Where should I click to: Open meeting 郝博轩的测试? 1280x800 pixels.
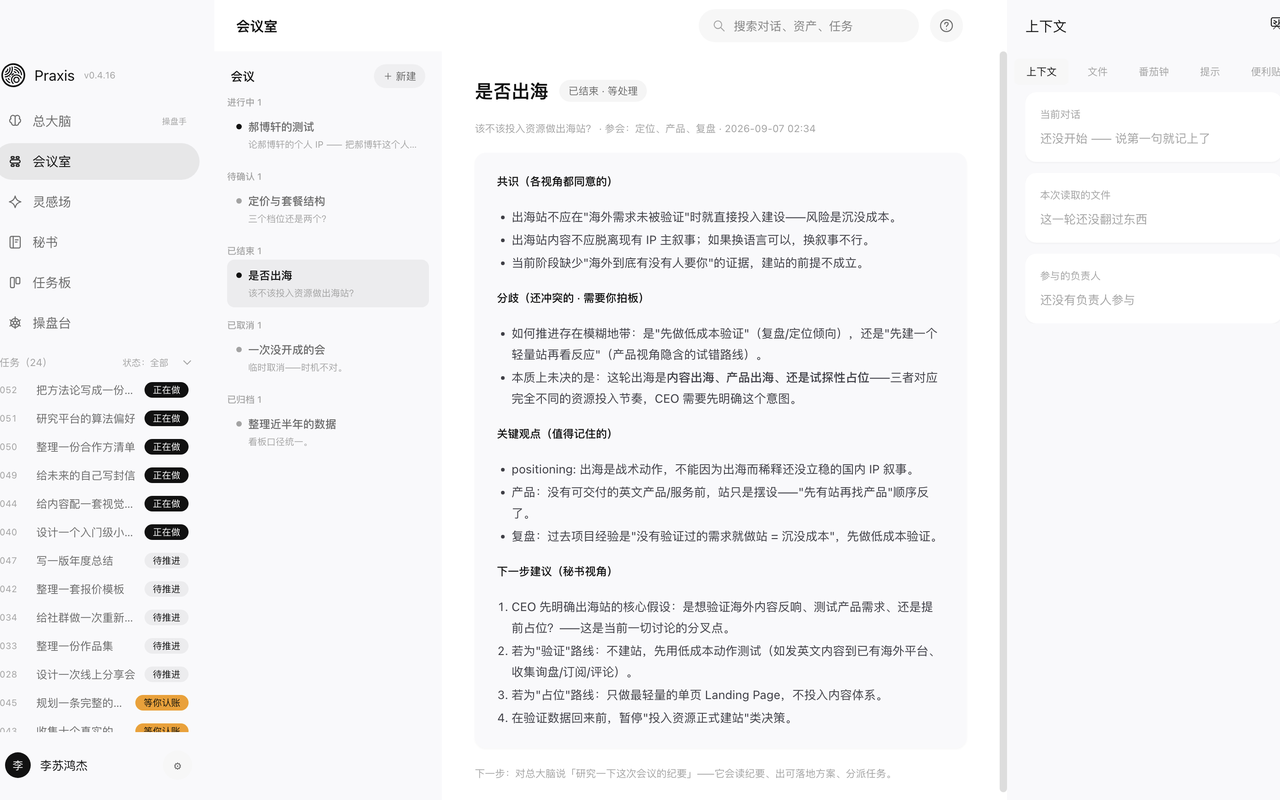tap(328, 135)
